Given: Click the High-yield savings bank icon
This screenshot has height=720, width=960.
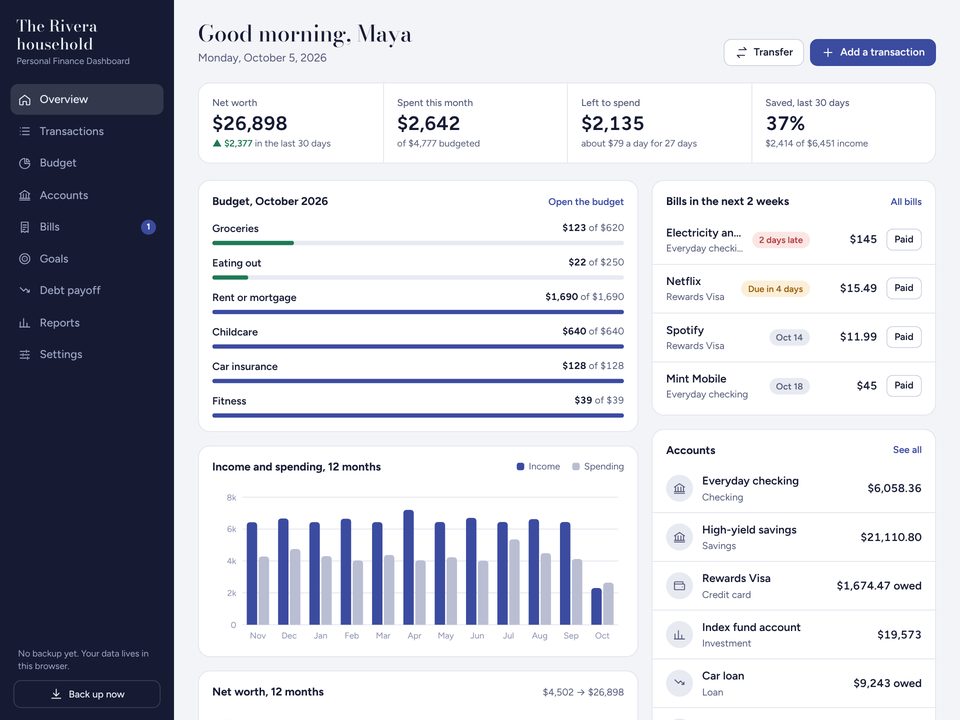Looking at the screenshot, I should coord(679,537).
